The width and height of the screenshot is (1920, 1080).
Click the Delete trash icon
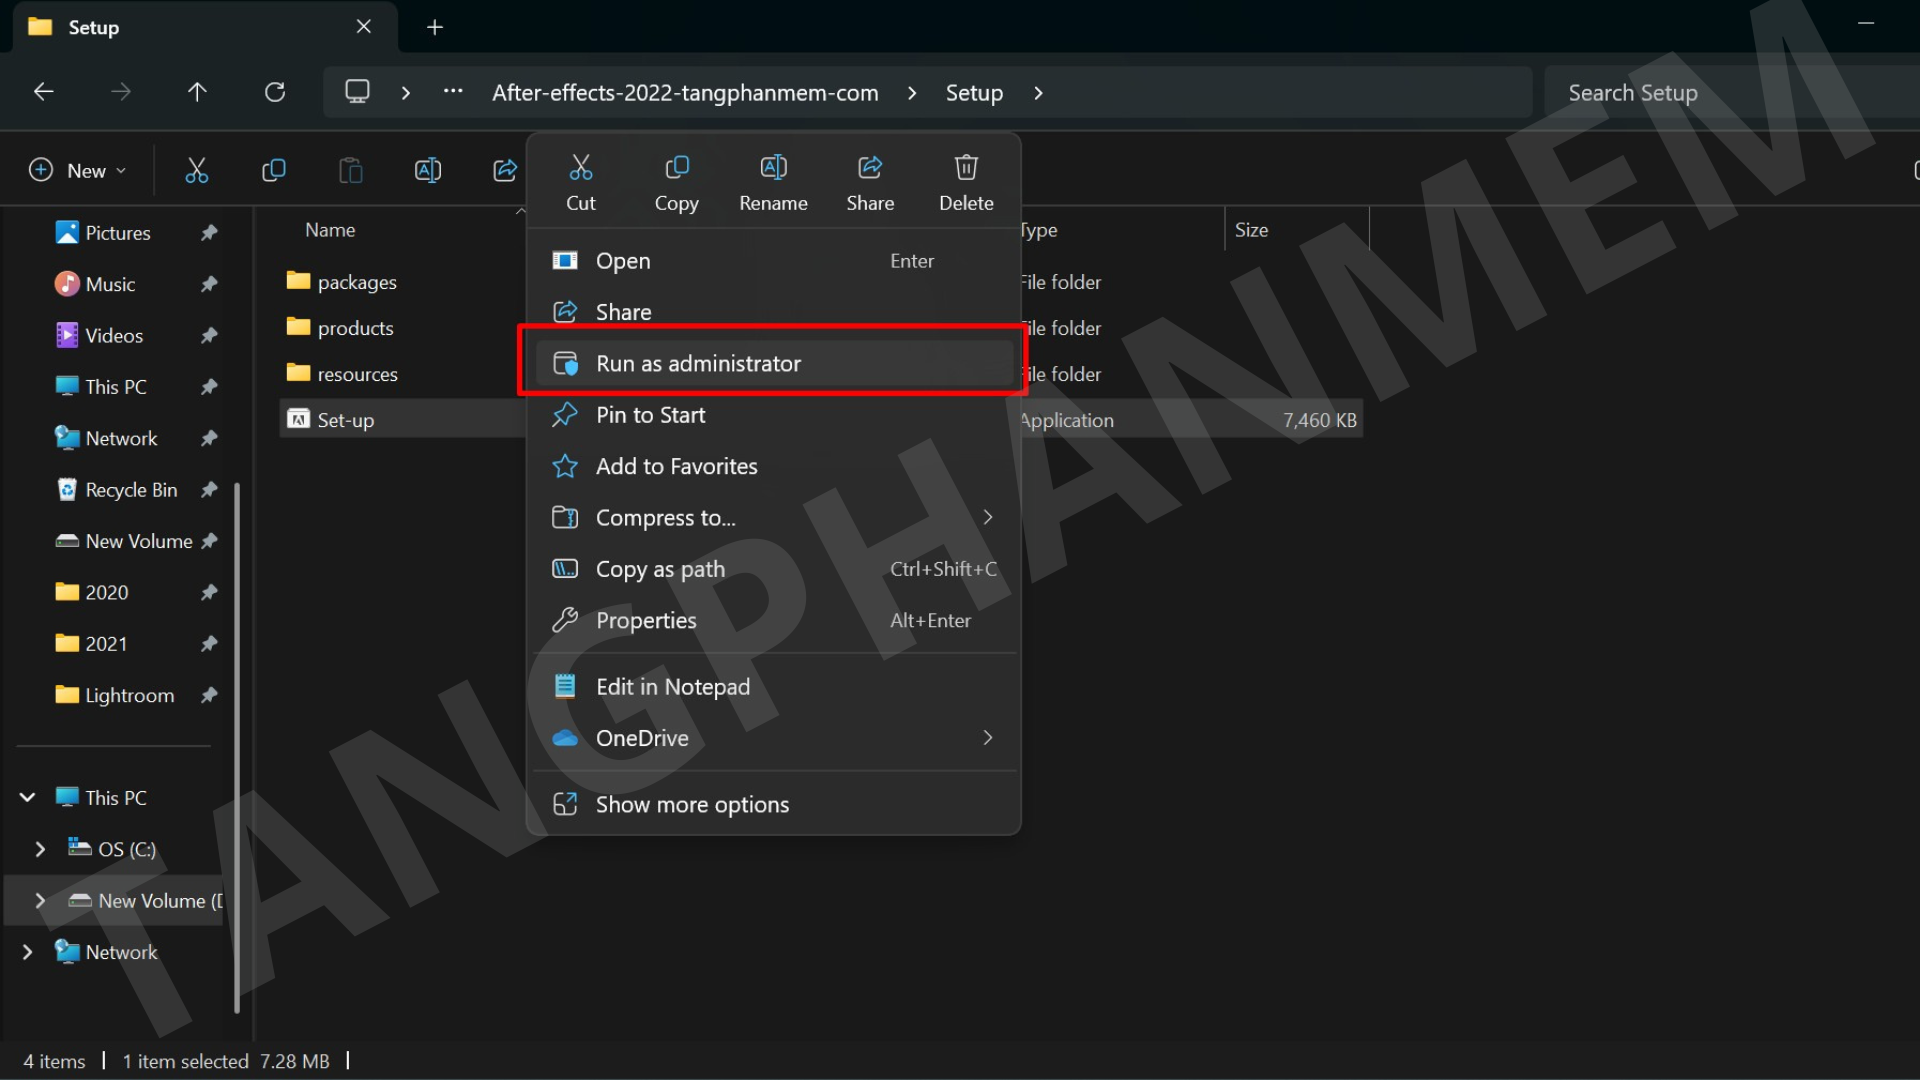pyautogui.click(x=966, y=183)
